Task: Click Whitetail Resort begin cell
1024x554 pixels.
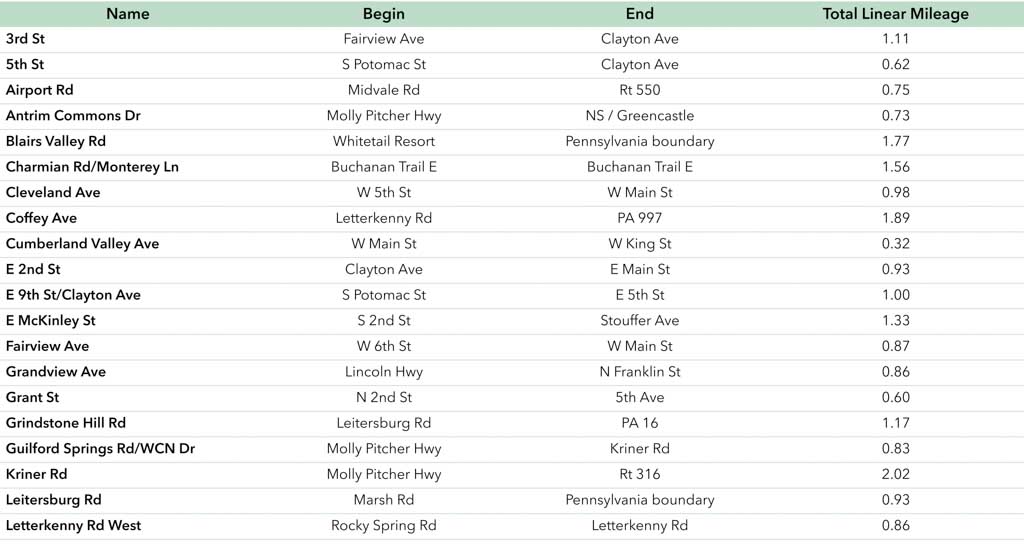Action: pos(384,141)
